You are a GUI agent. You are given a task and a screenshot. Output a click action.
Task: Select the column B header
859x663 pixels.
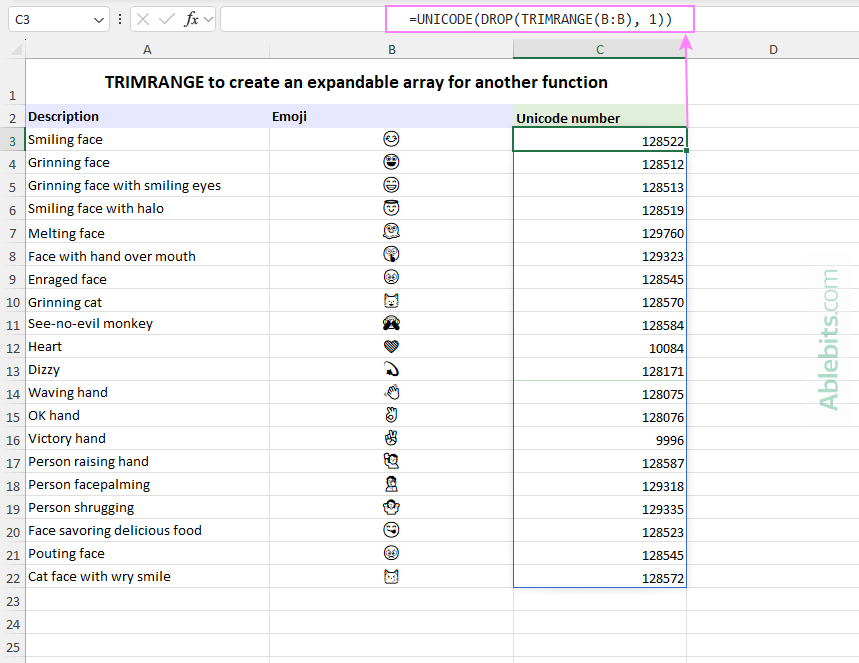[x=391, y=48]
